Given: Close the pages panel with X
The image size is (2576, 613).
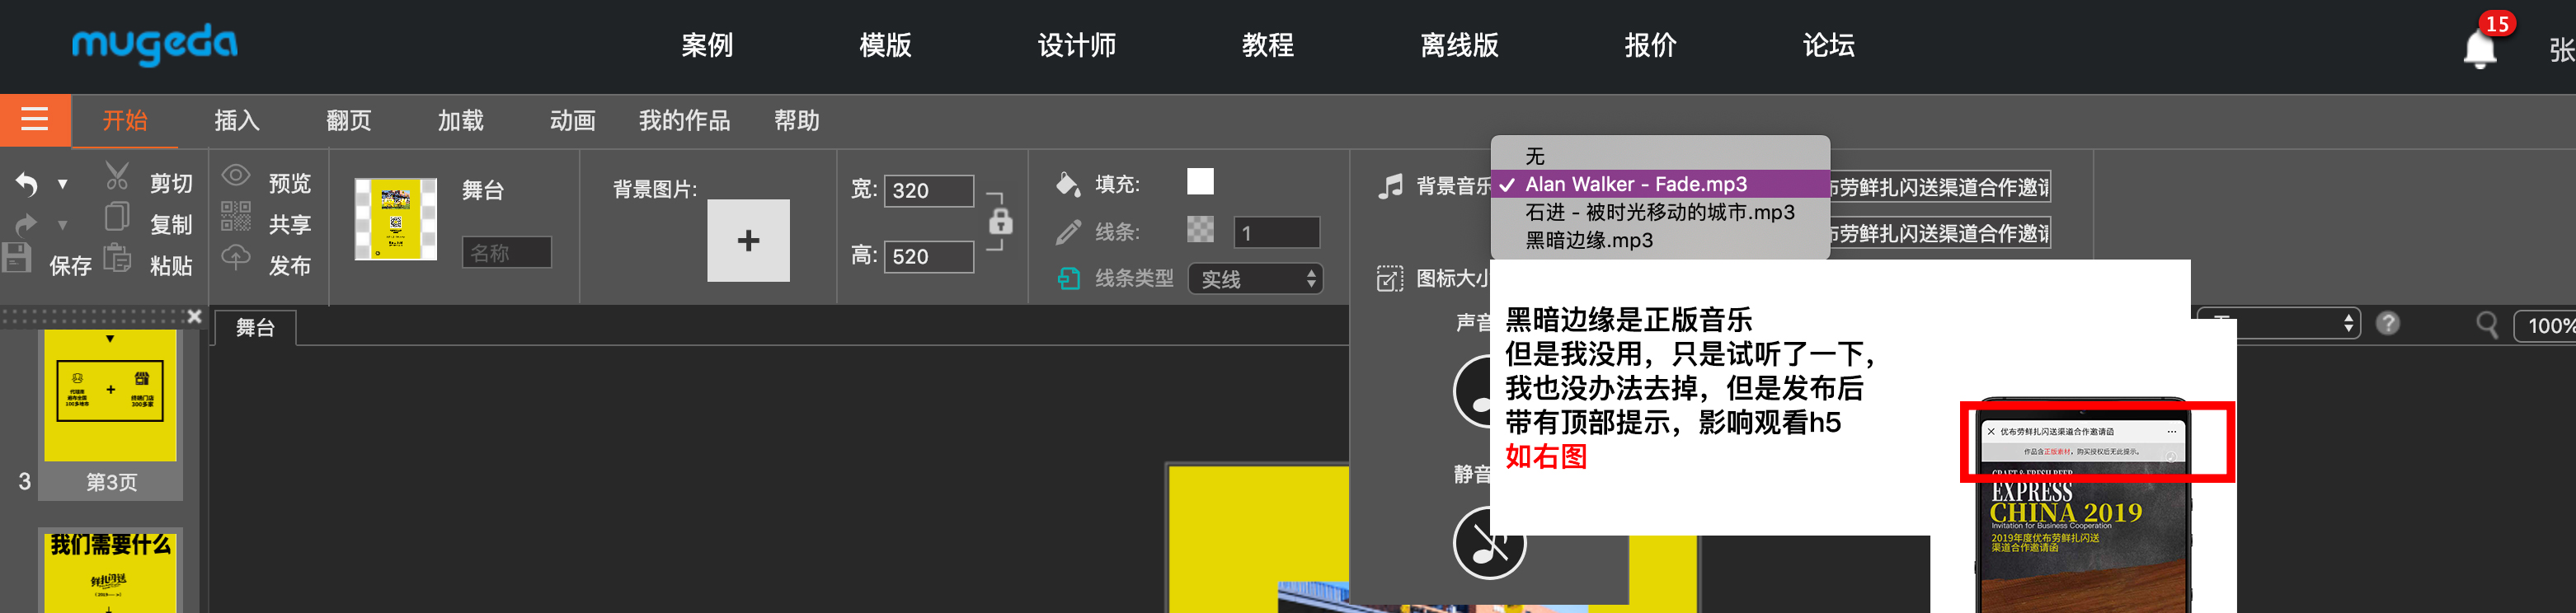Looking at the screenshot, I should [195, 317].
